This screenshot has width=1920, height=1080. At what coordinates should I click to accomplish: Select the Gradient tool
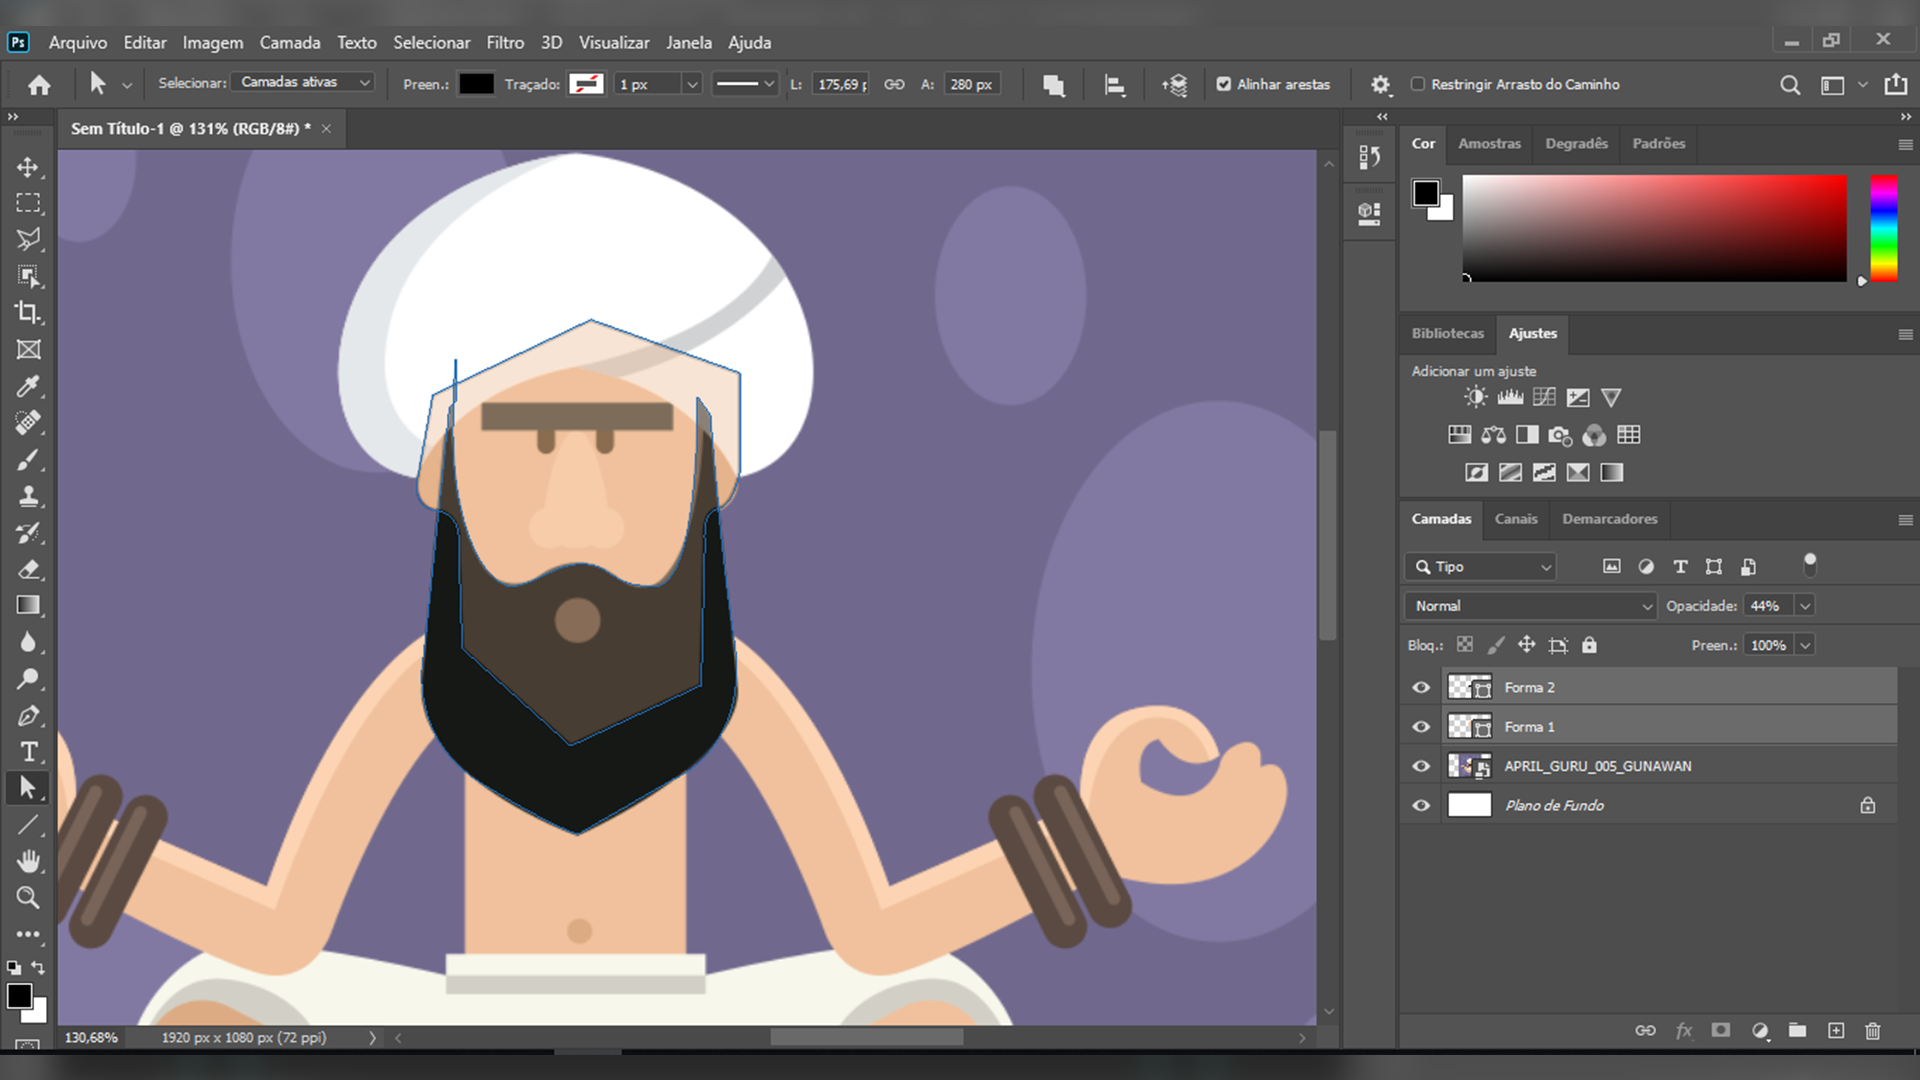[28, 605]
